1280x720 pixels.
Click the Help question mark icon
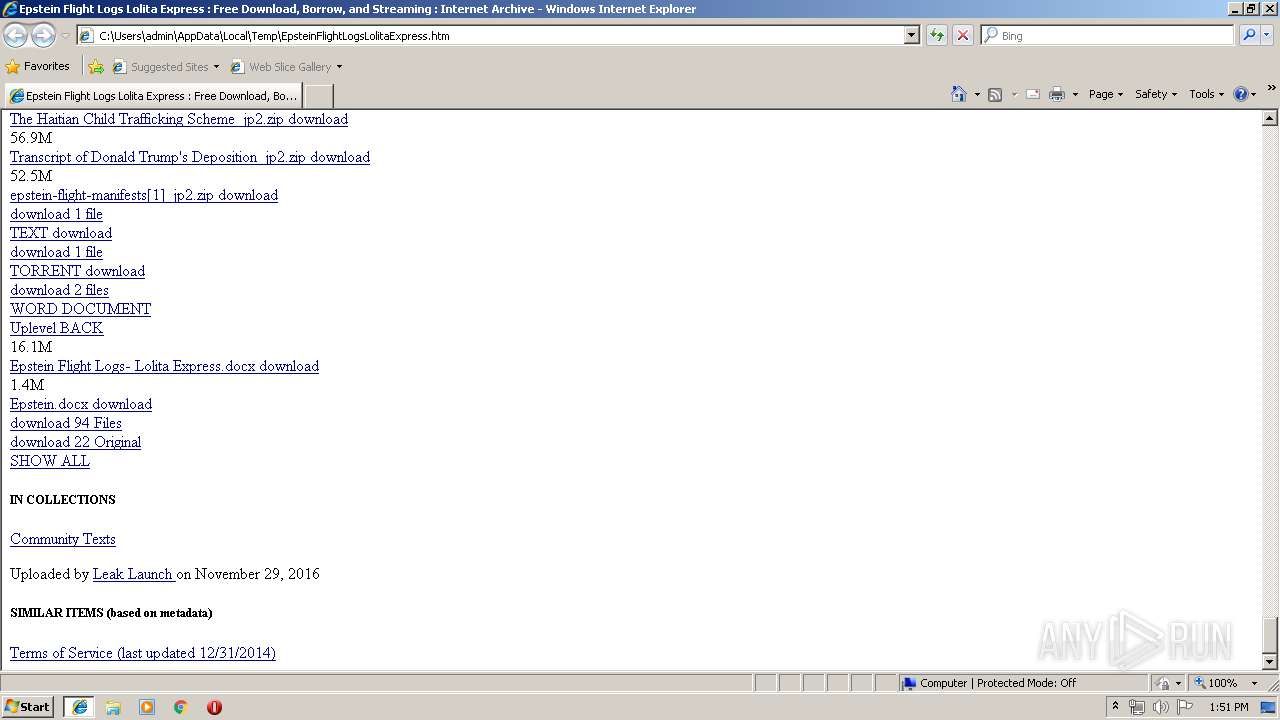1241,94
